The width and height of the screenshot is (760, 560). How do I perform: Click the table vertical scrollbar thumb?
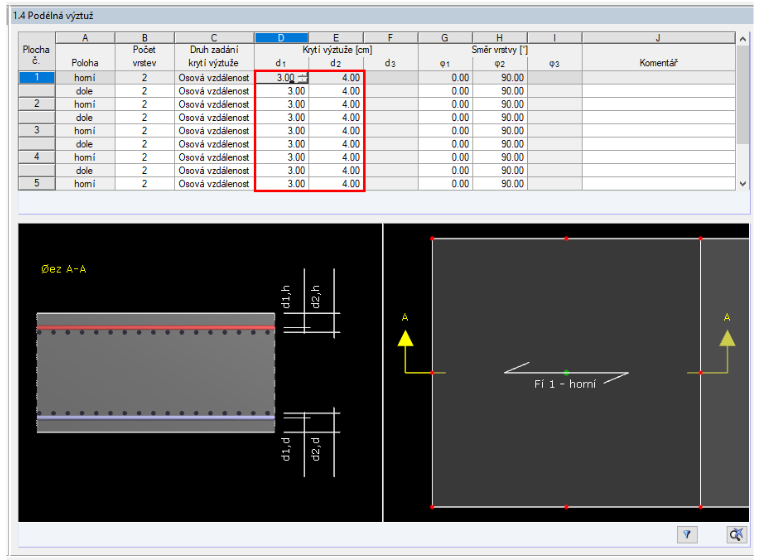point(743,95)
